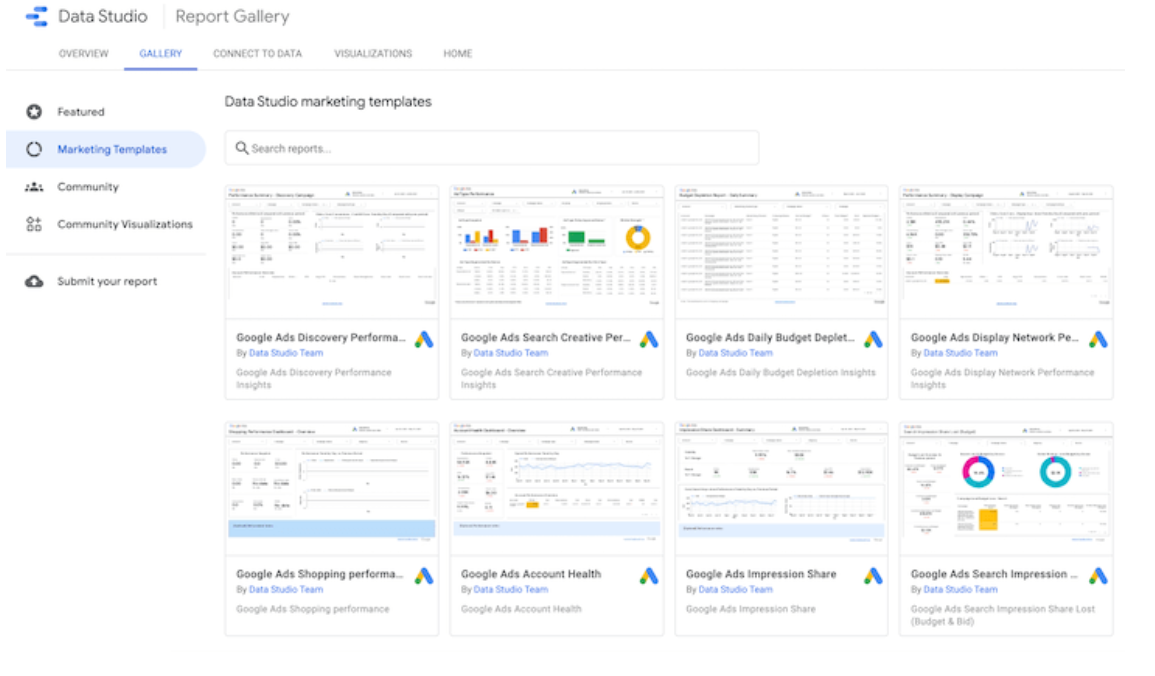1155x676 pixels.
Task: Open the Connect to Data tab
Action: [x=257, y=54]
